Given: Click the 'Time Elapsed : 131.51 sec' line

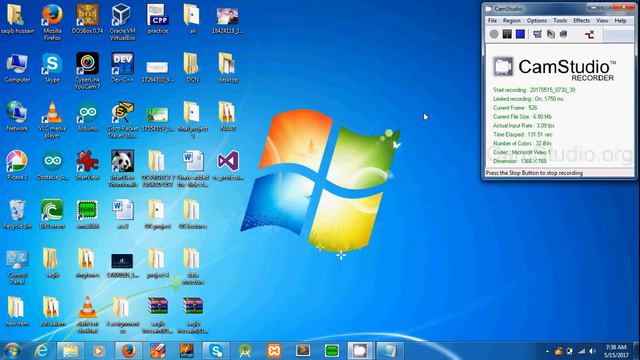Looking at the screenshot, I should click(522, 134).
